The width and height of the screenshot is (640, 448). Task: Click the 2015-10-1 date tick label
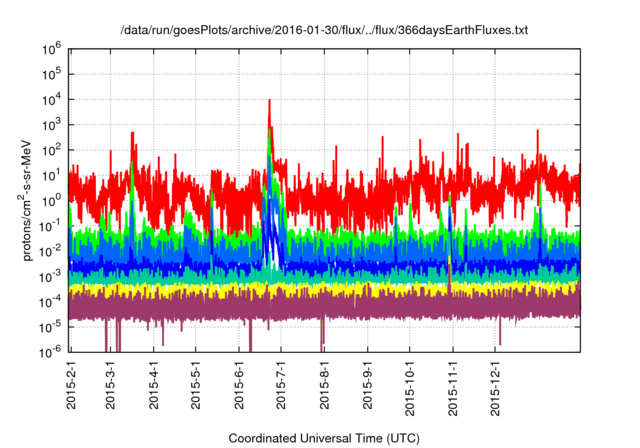(410, 389)
